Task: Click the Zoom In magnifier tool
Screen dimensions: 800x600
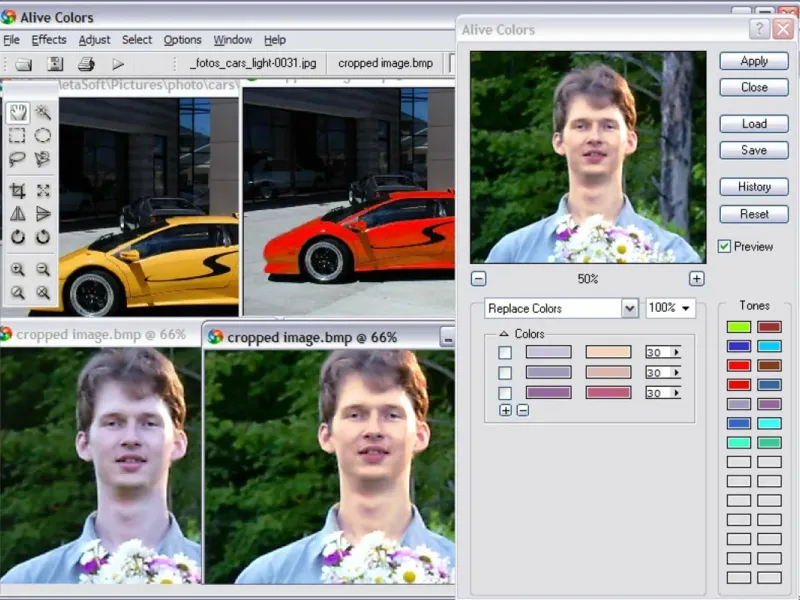Action: click(x=18, y=269)
